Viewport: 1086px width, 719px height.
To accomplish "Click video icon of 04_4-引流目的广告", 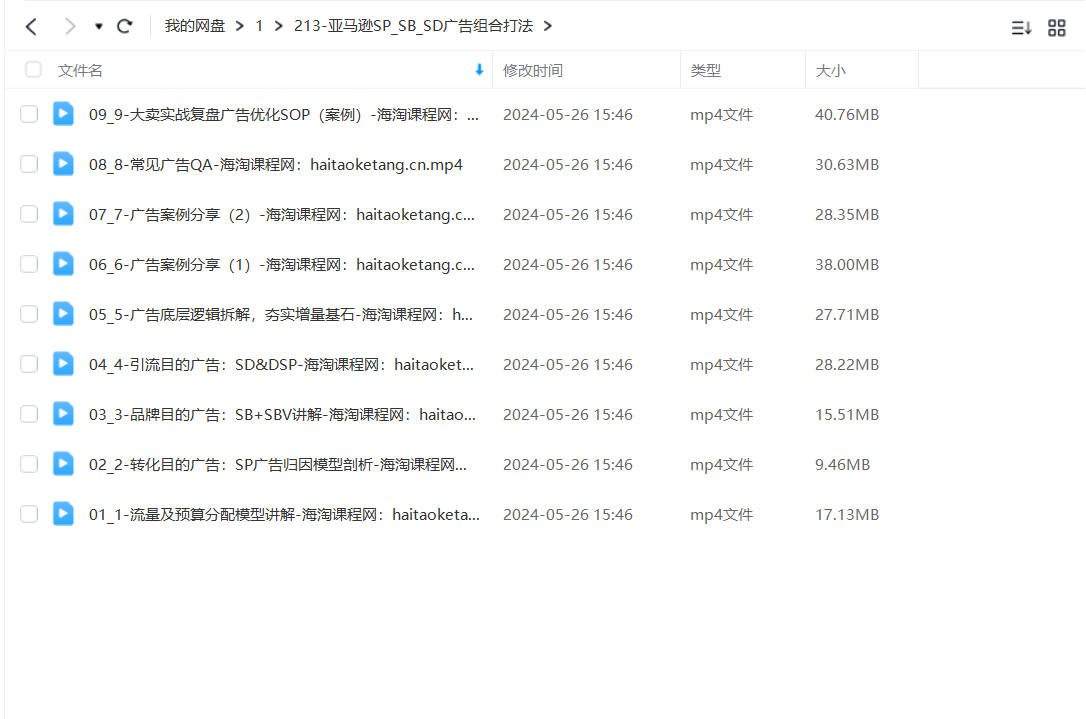I will point(63,364).
